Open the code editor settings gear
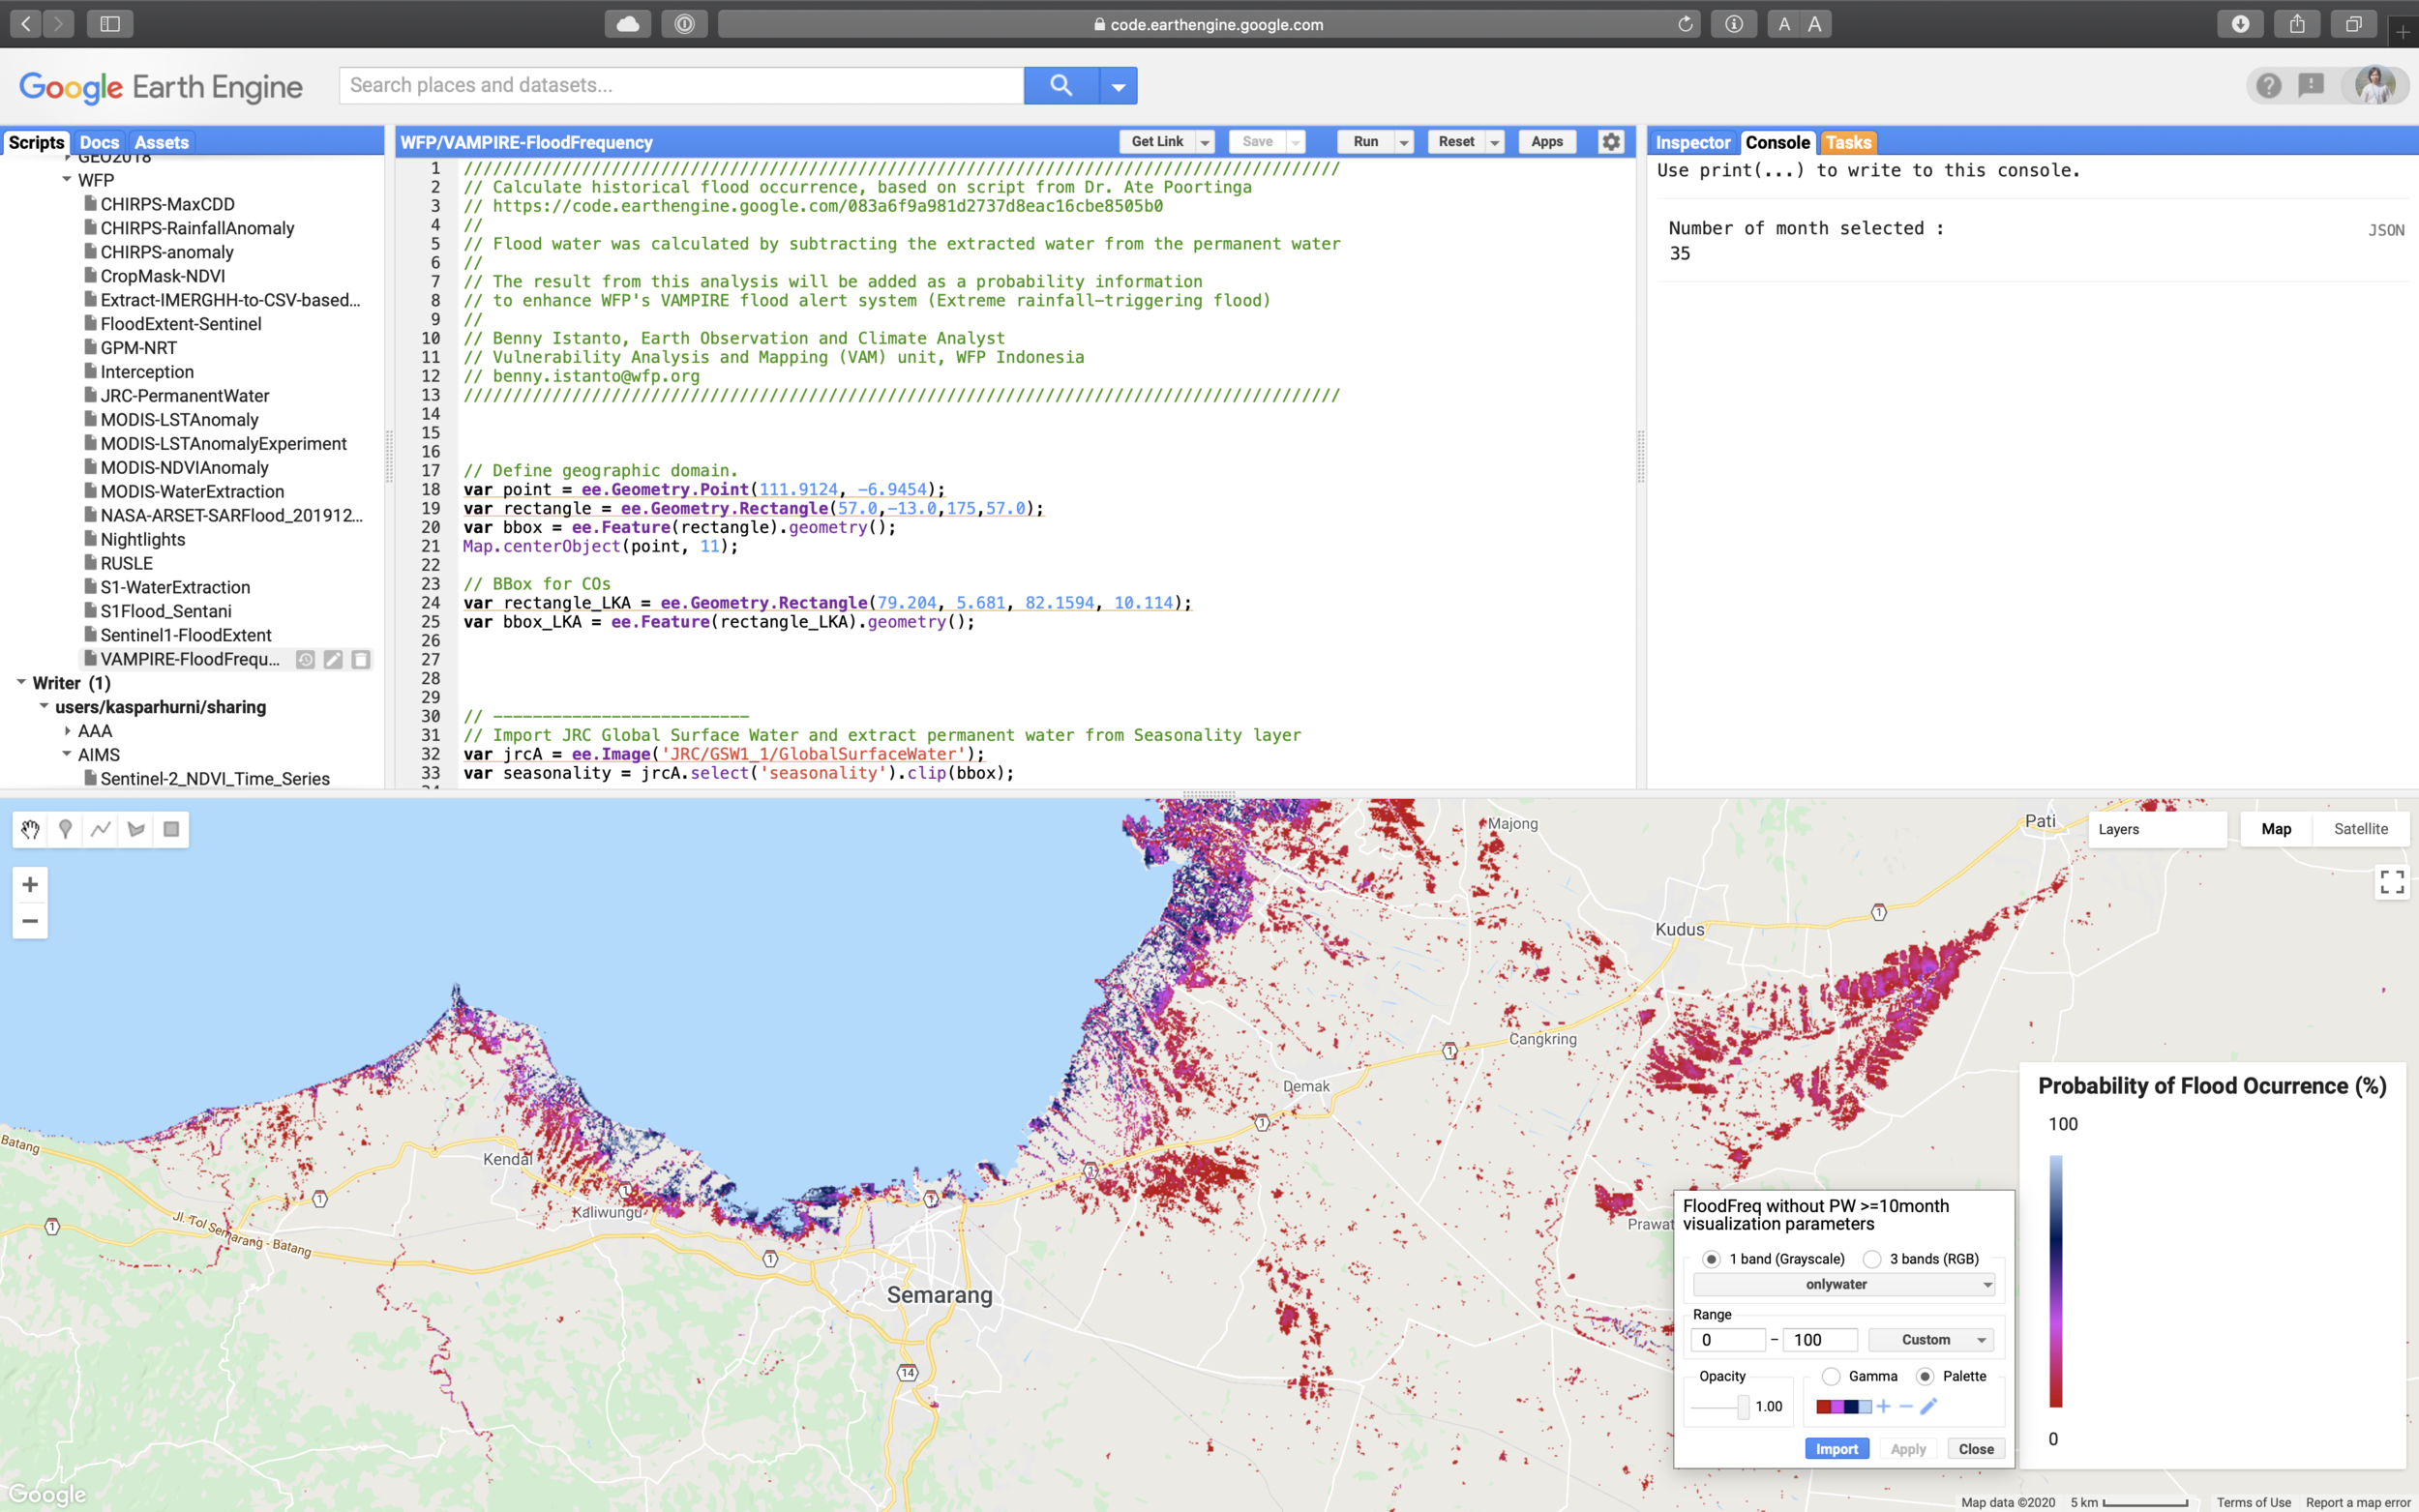 tap(1610, 142)
